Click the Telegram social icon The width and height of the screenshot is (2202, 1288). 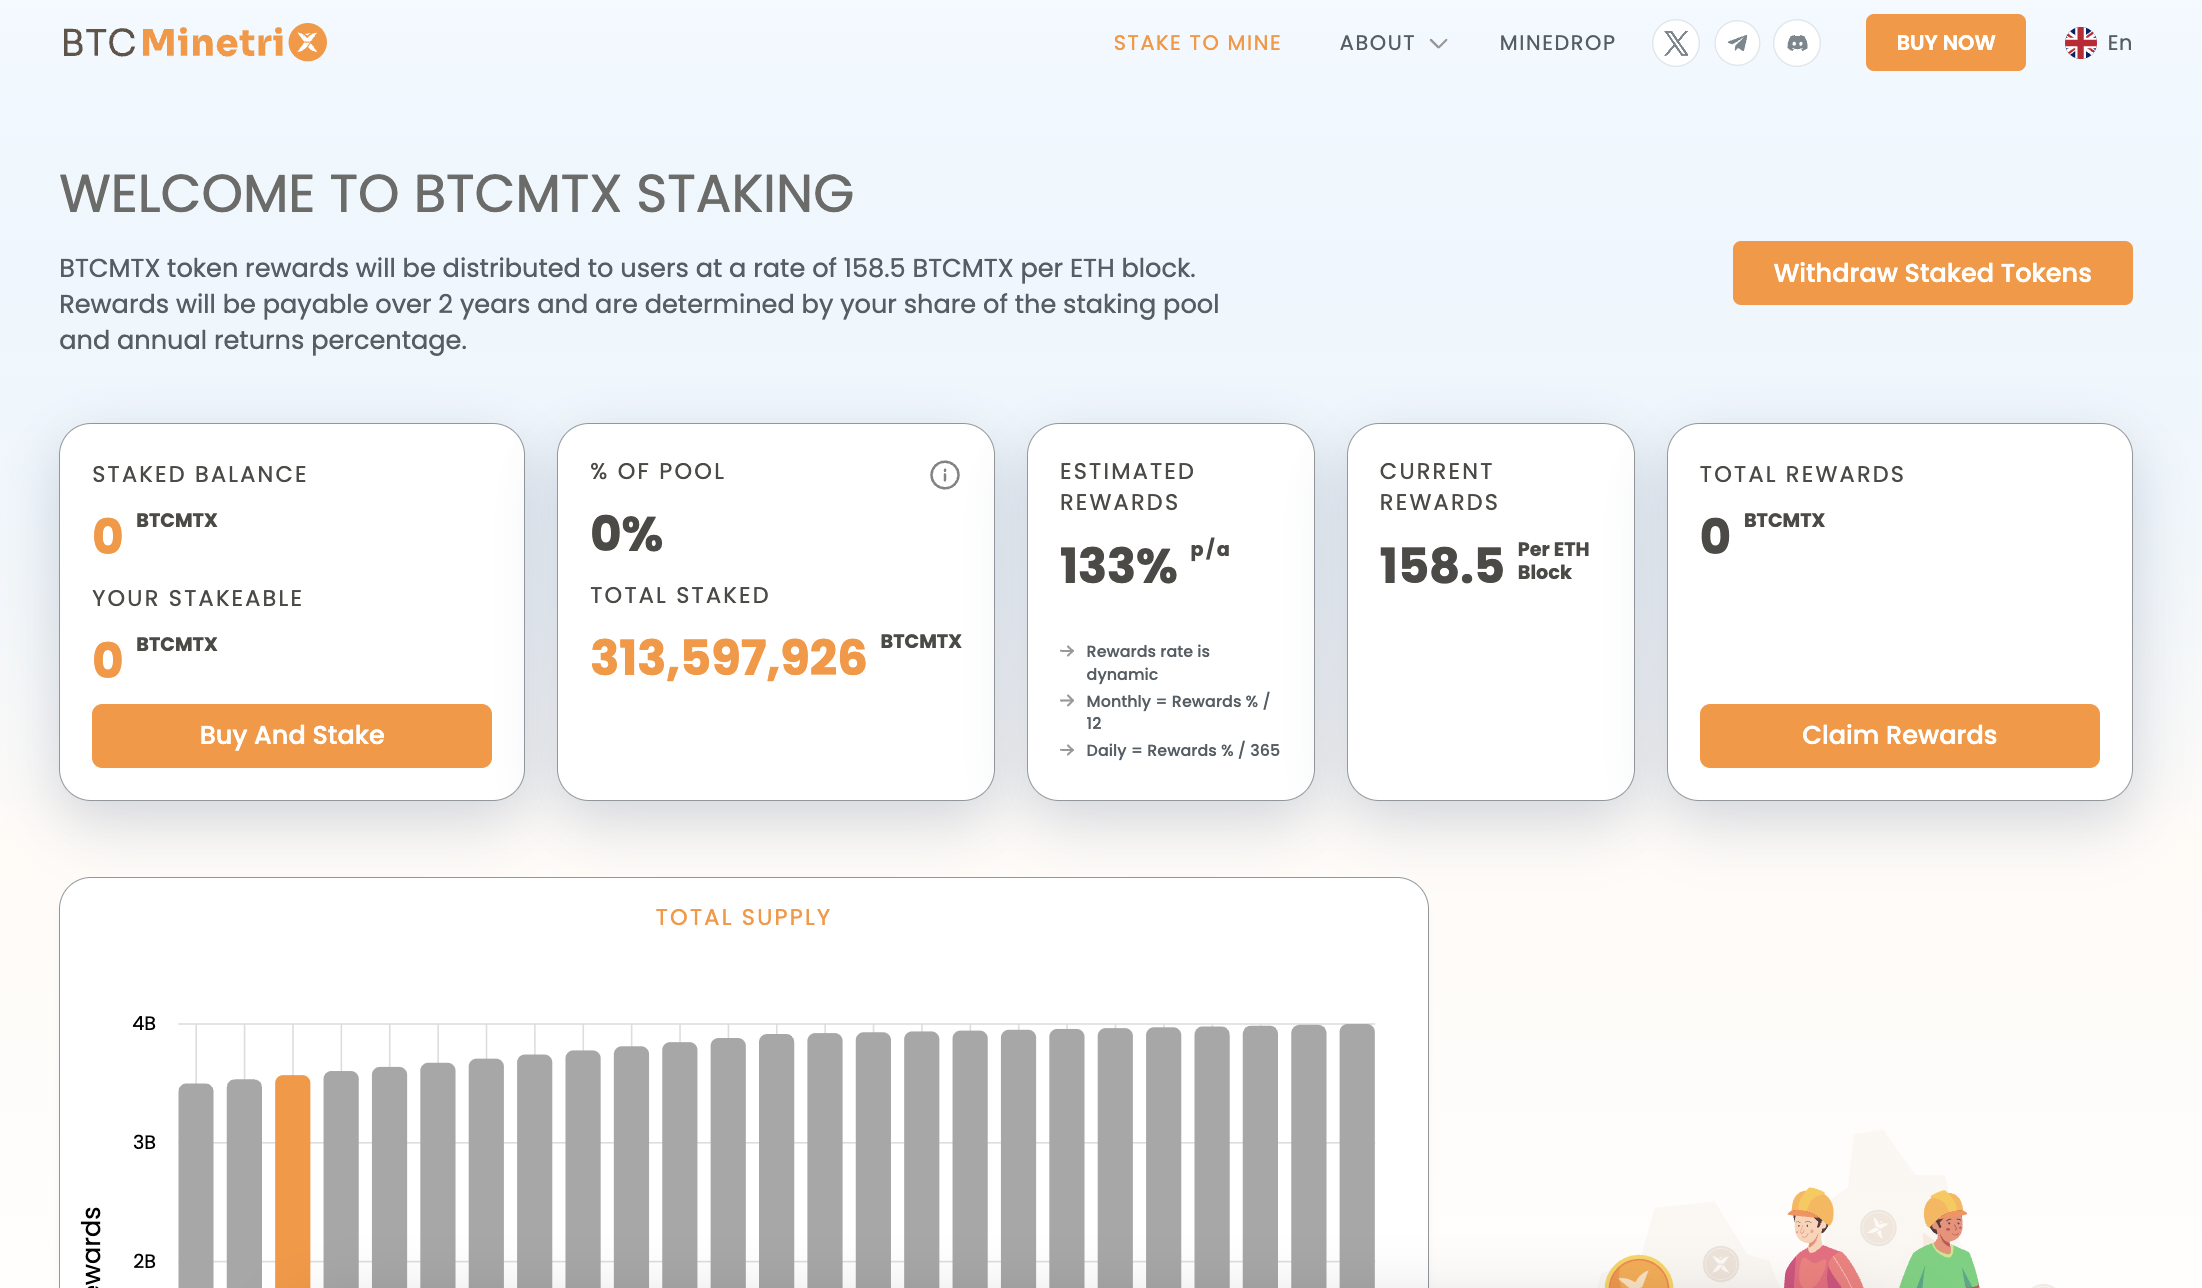pyautogui.click(x=1736, y=41)
